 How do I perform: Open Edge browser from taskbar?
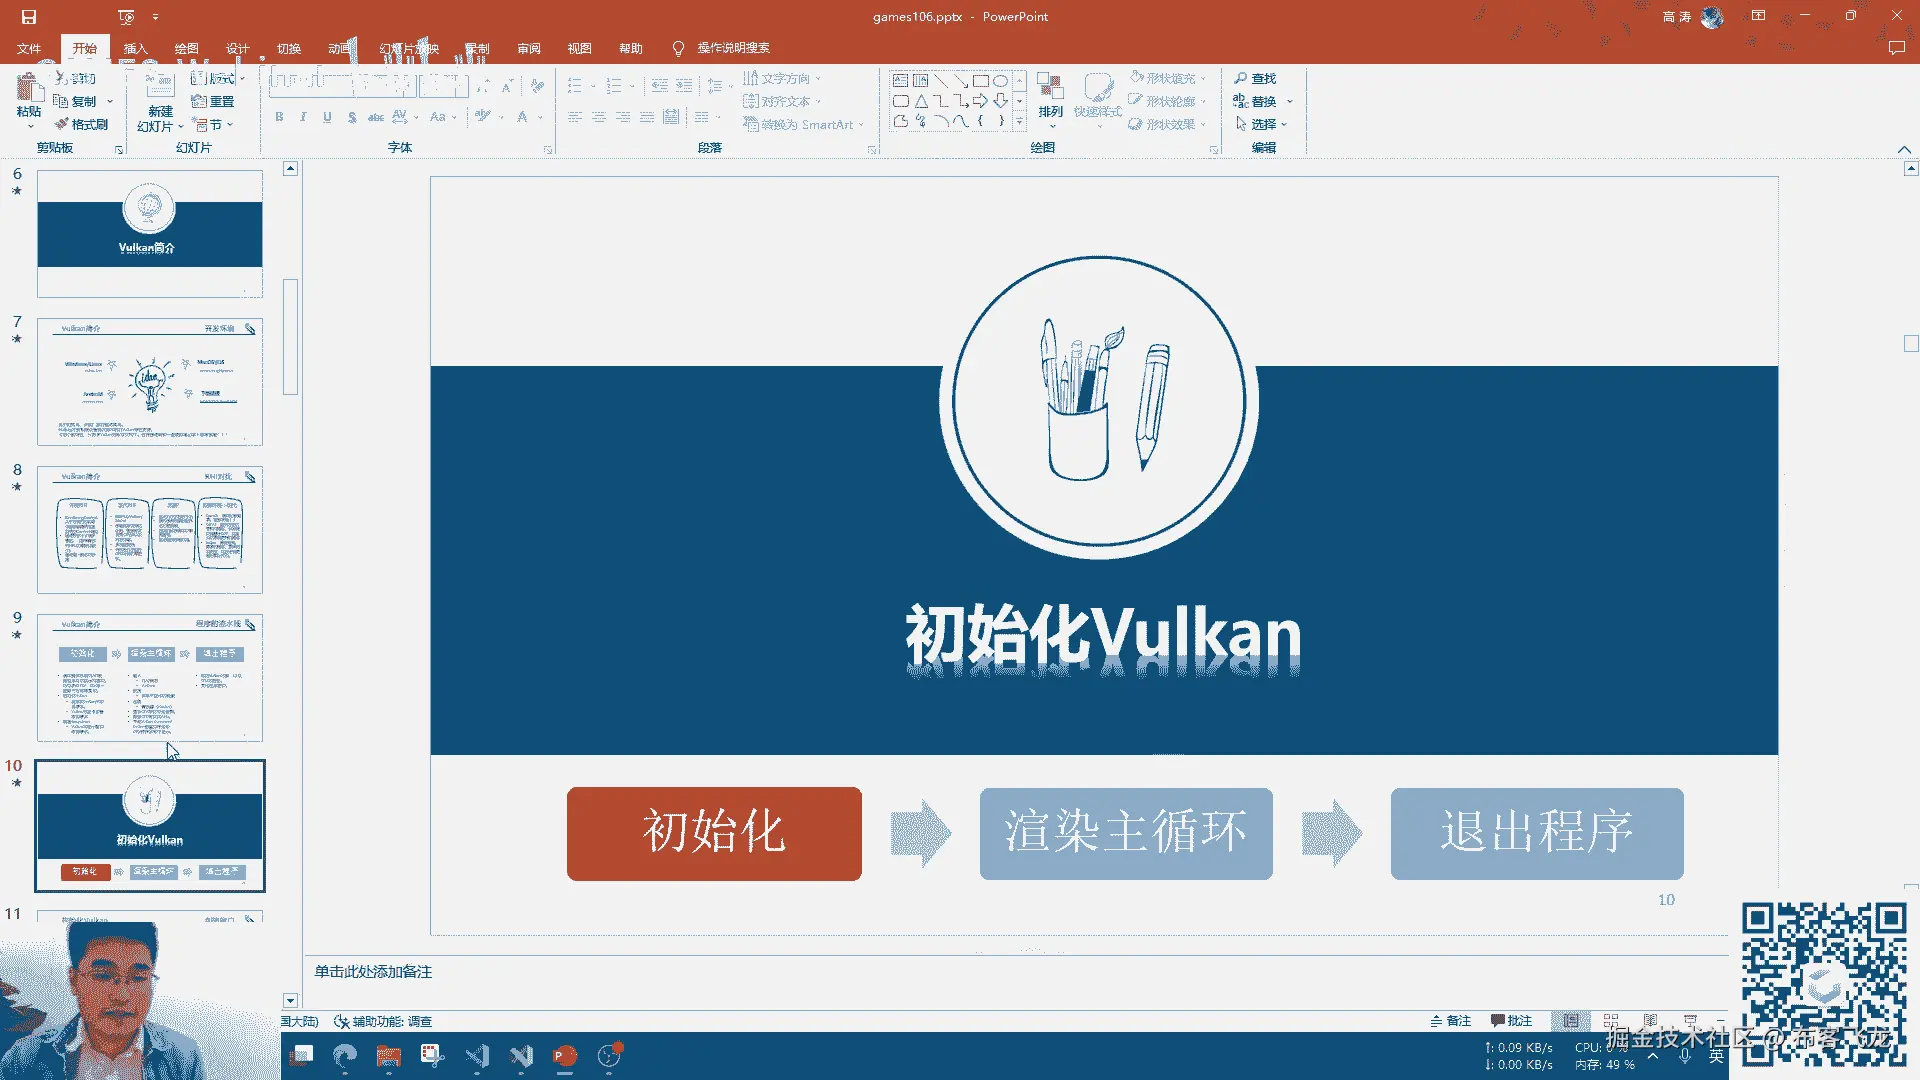345,1056
